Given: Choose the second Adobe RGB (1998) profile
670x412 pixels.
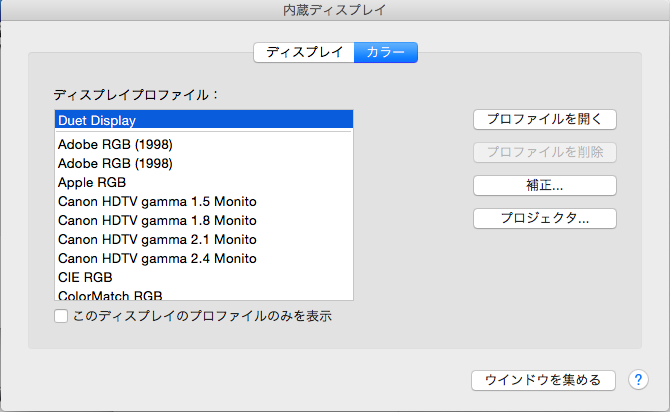Looking at the screenshot, I should coord(204,164).
